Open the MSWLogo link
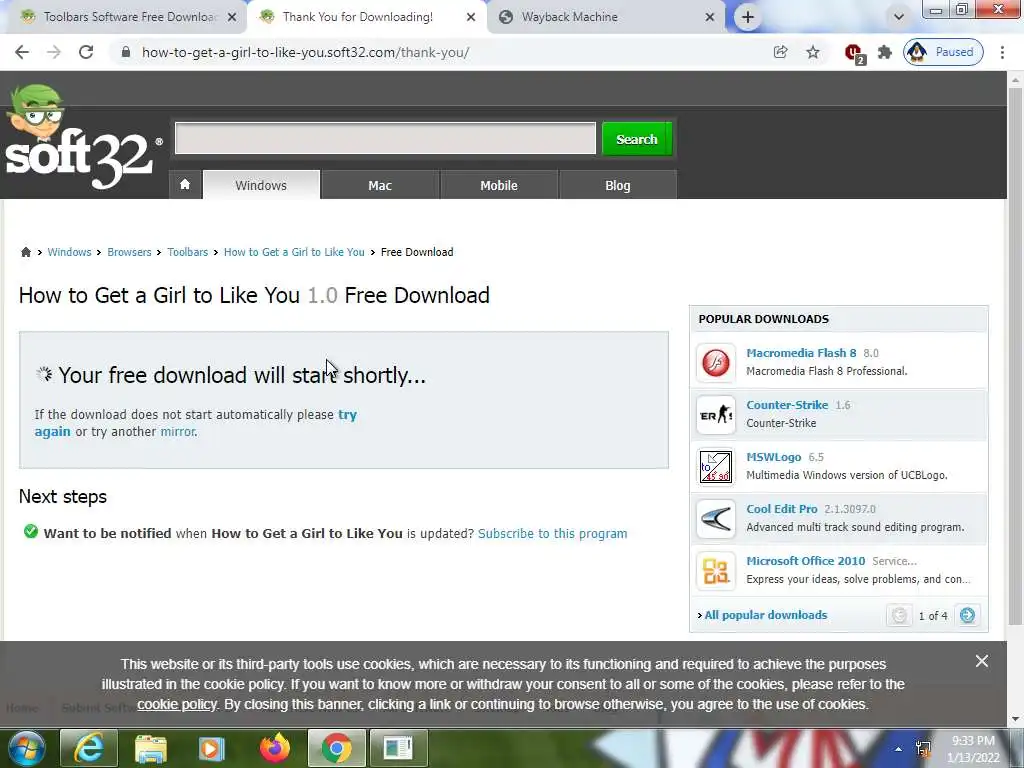The height and width of the screenshot is (768, 1024). point(773,457)
